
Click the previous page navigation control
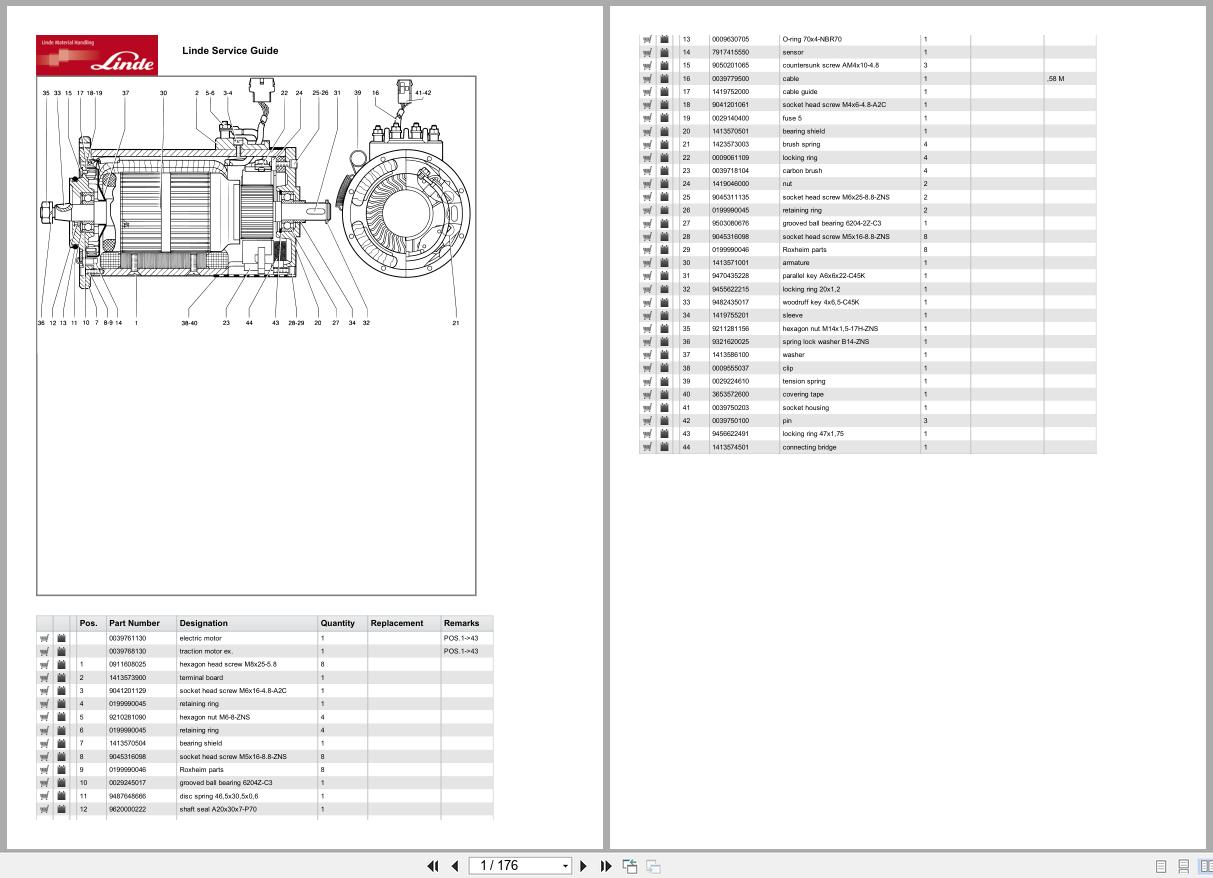coord(454,865)
